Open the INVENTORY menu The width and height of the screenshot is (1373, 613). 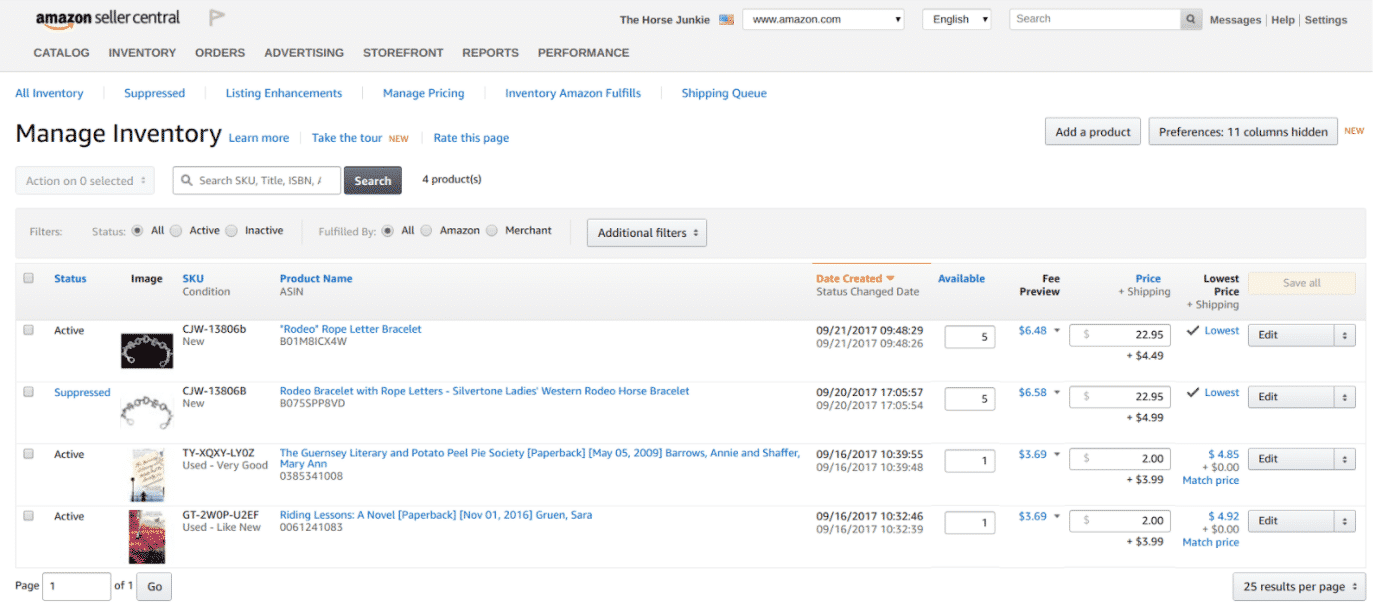click(142, 53)
